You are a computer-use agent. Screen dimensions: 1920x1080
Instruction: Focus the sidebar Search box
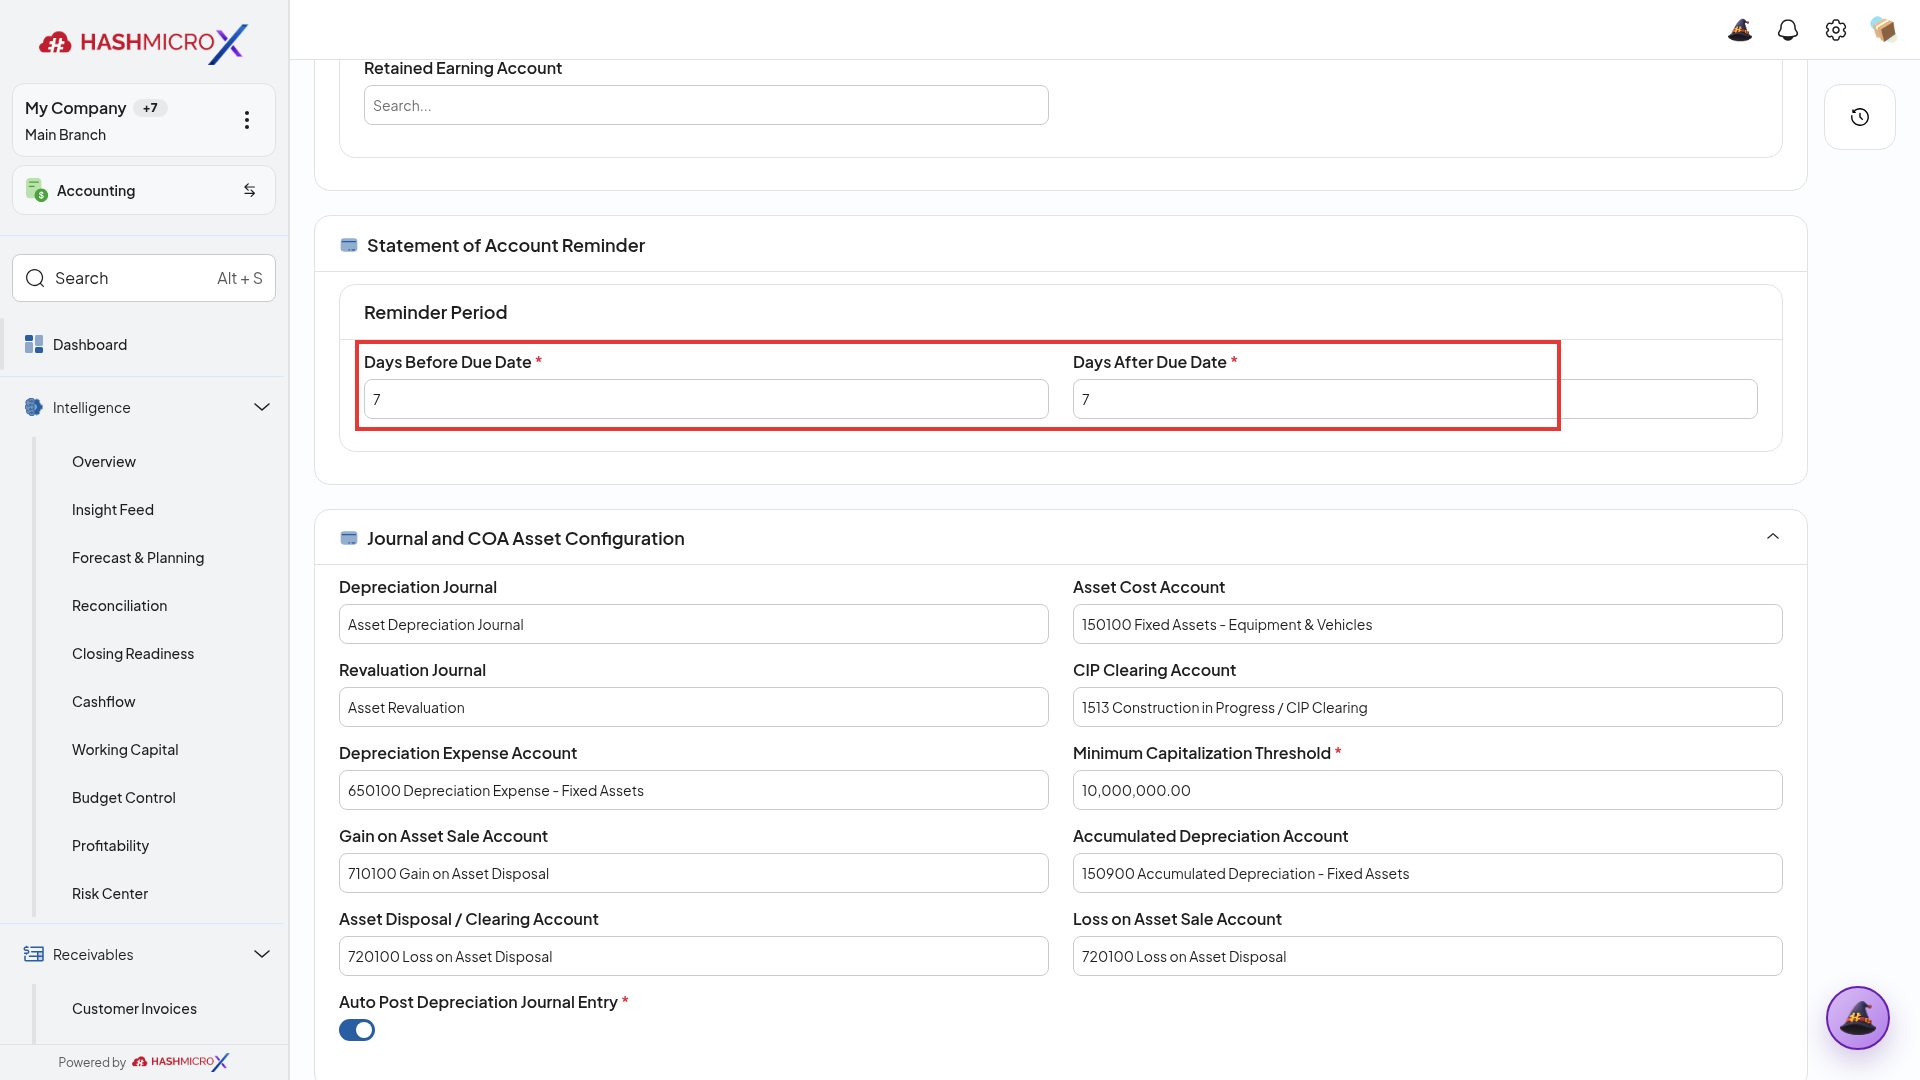[144, 278]
